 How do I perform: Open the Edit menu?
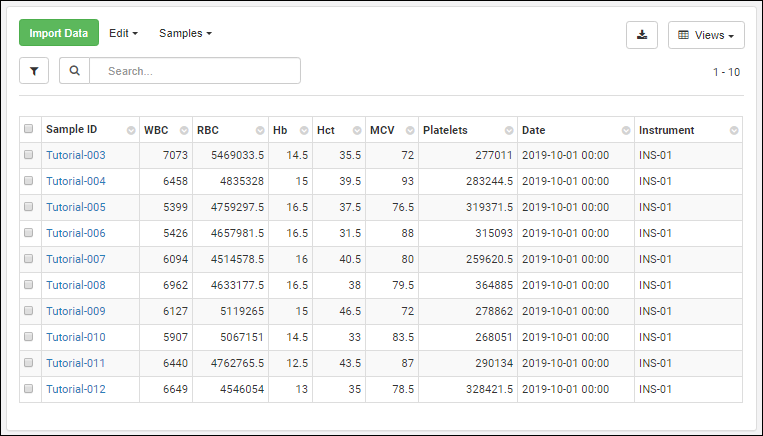[123, 33]
